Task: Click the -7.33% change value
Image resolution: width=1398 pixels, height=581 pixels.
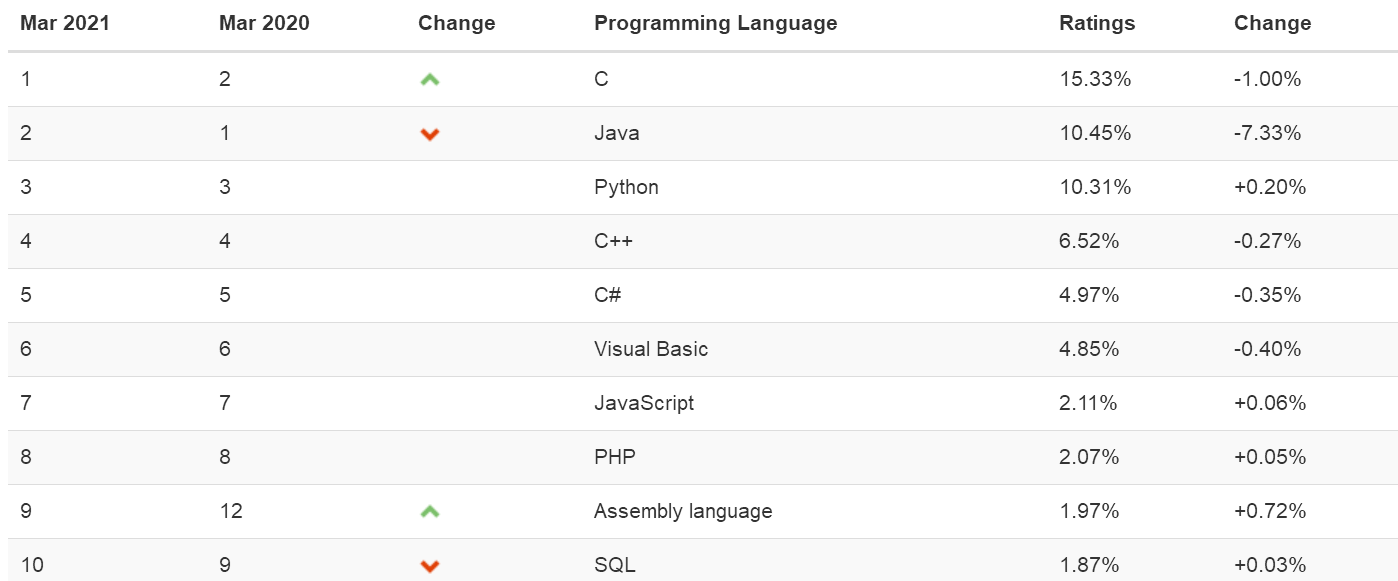Action: (x=1267, y=133)
